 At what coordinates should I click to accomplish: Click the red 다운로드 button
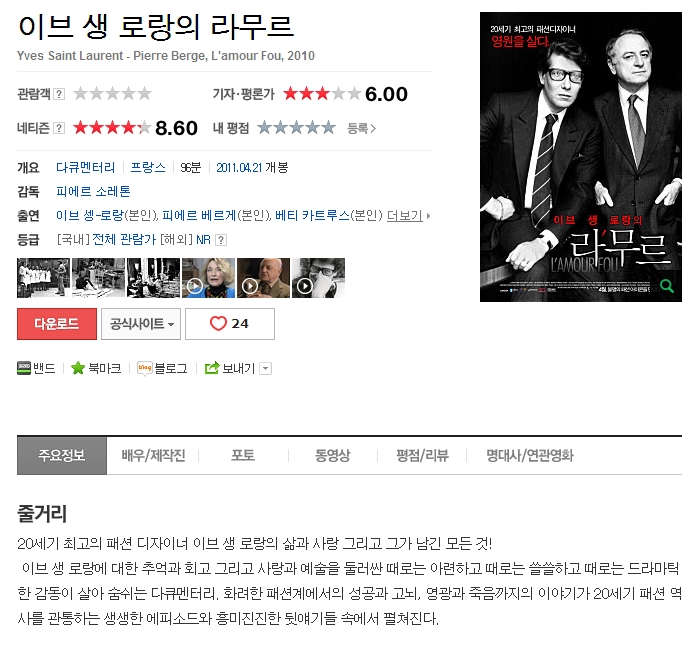coord(57,324)
